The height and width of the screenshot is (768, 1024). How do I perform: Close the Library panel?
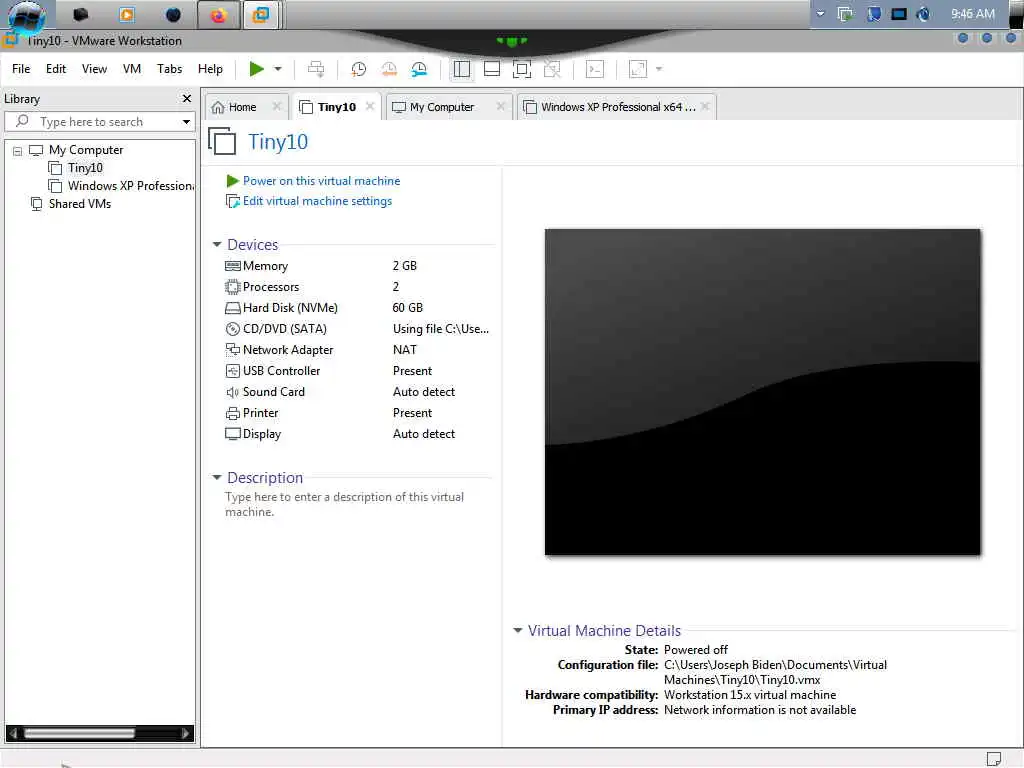coord(187,99)
